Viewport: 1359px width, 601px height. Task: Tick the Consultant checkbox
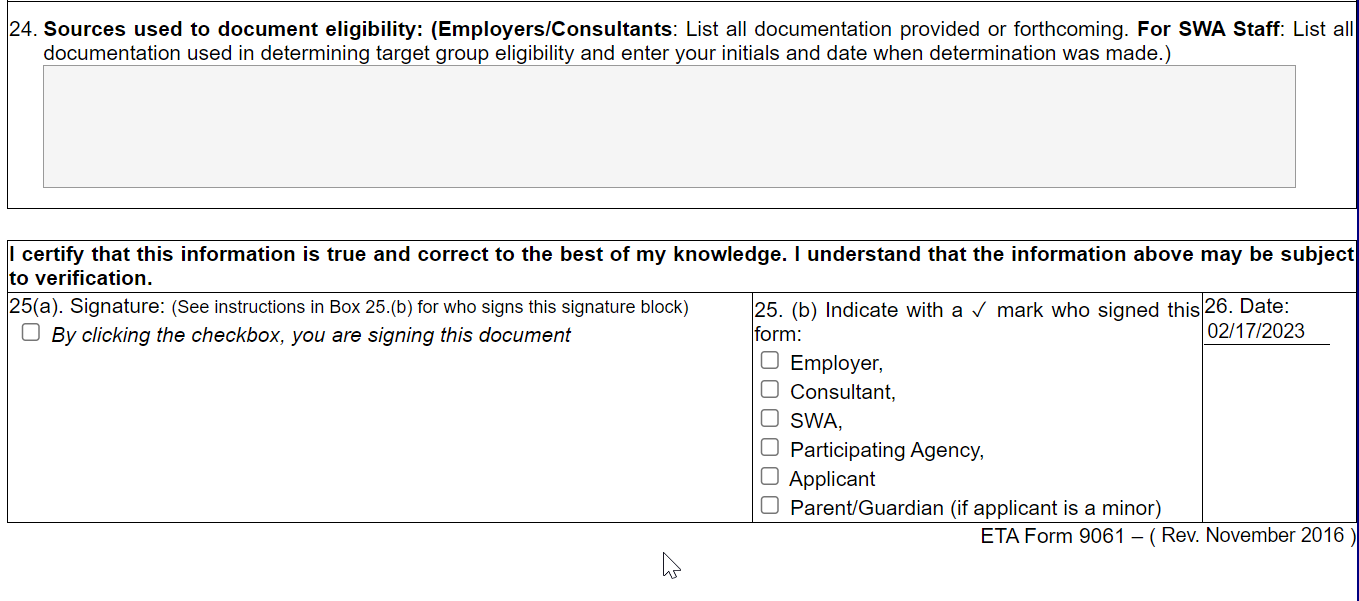[x=769, y=389]
